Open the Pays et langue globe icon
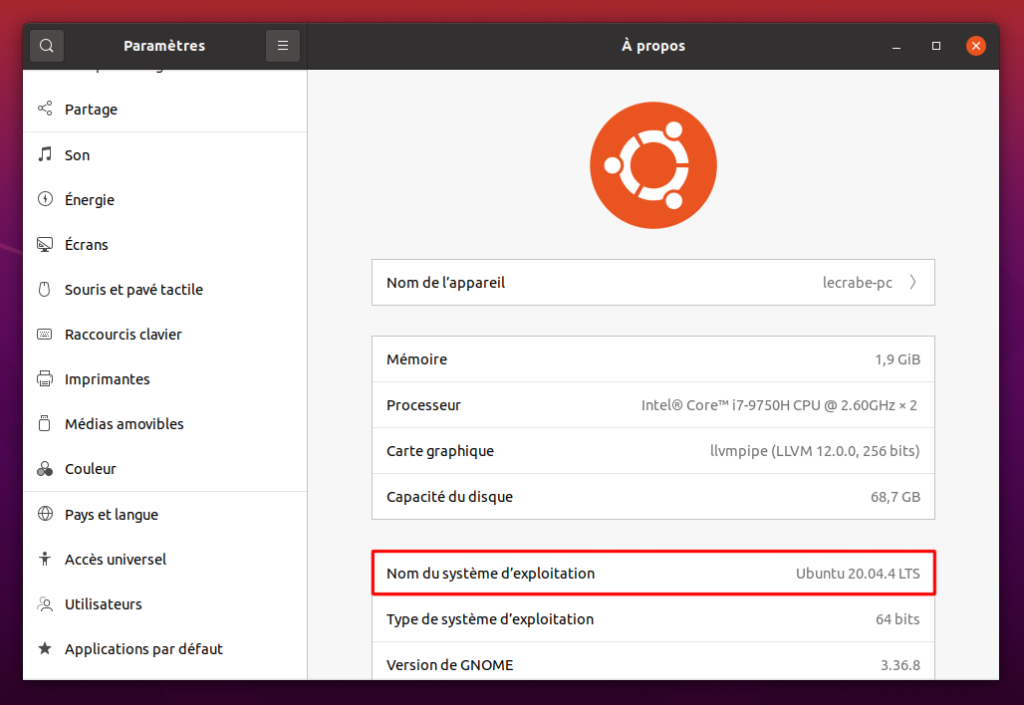This screenshot has height=705, width=1024. coord(45,514)
